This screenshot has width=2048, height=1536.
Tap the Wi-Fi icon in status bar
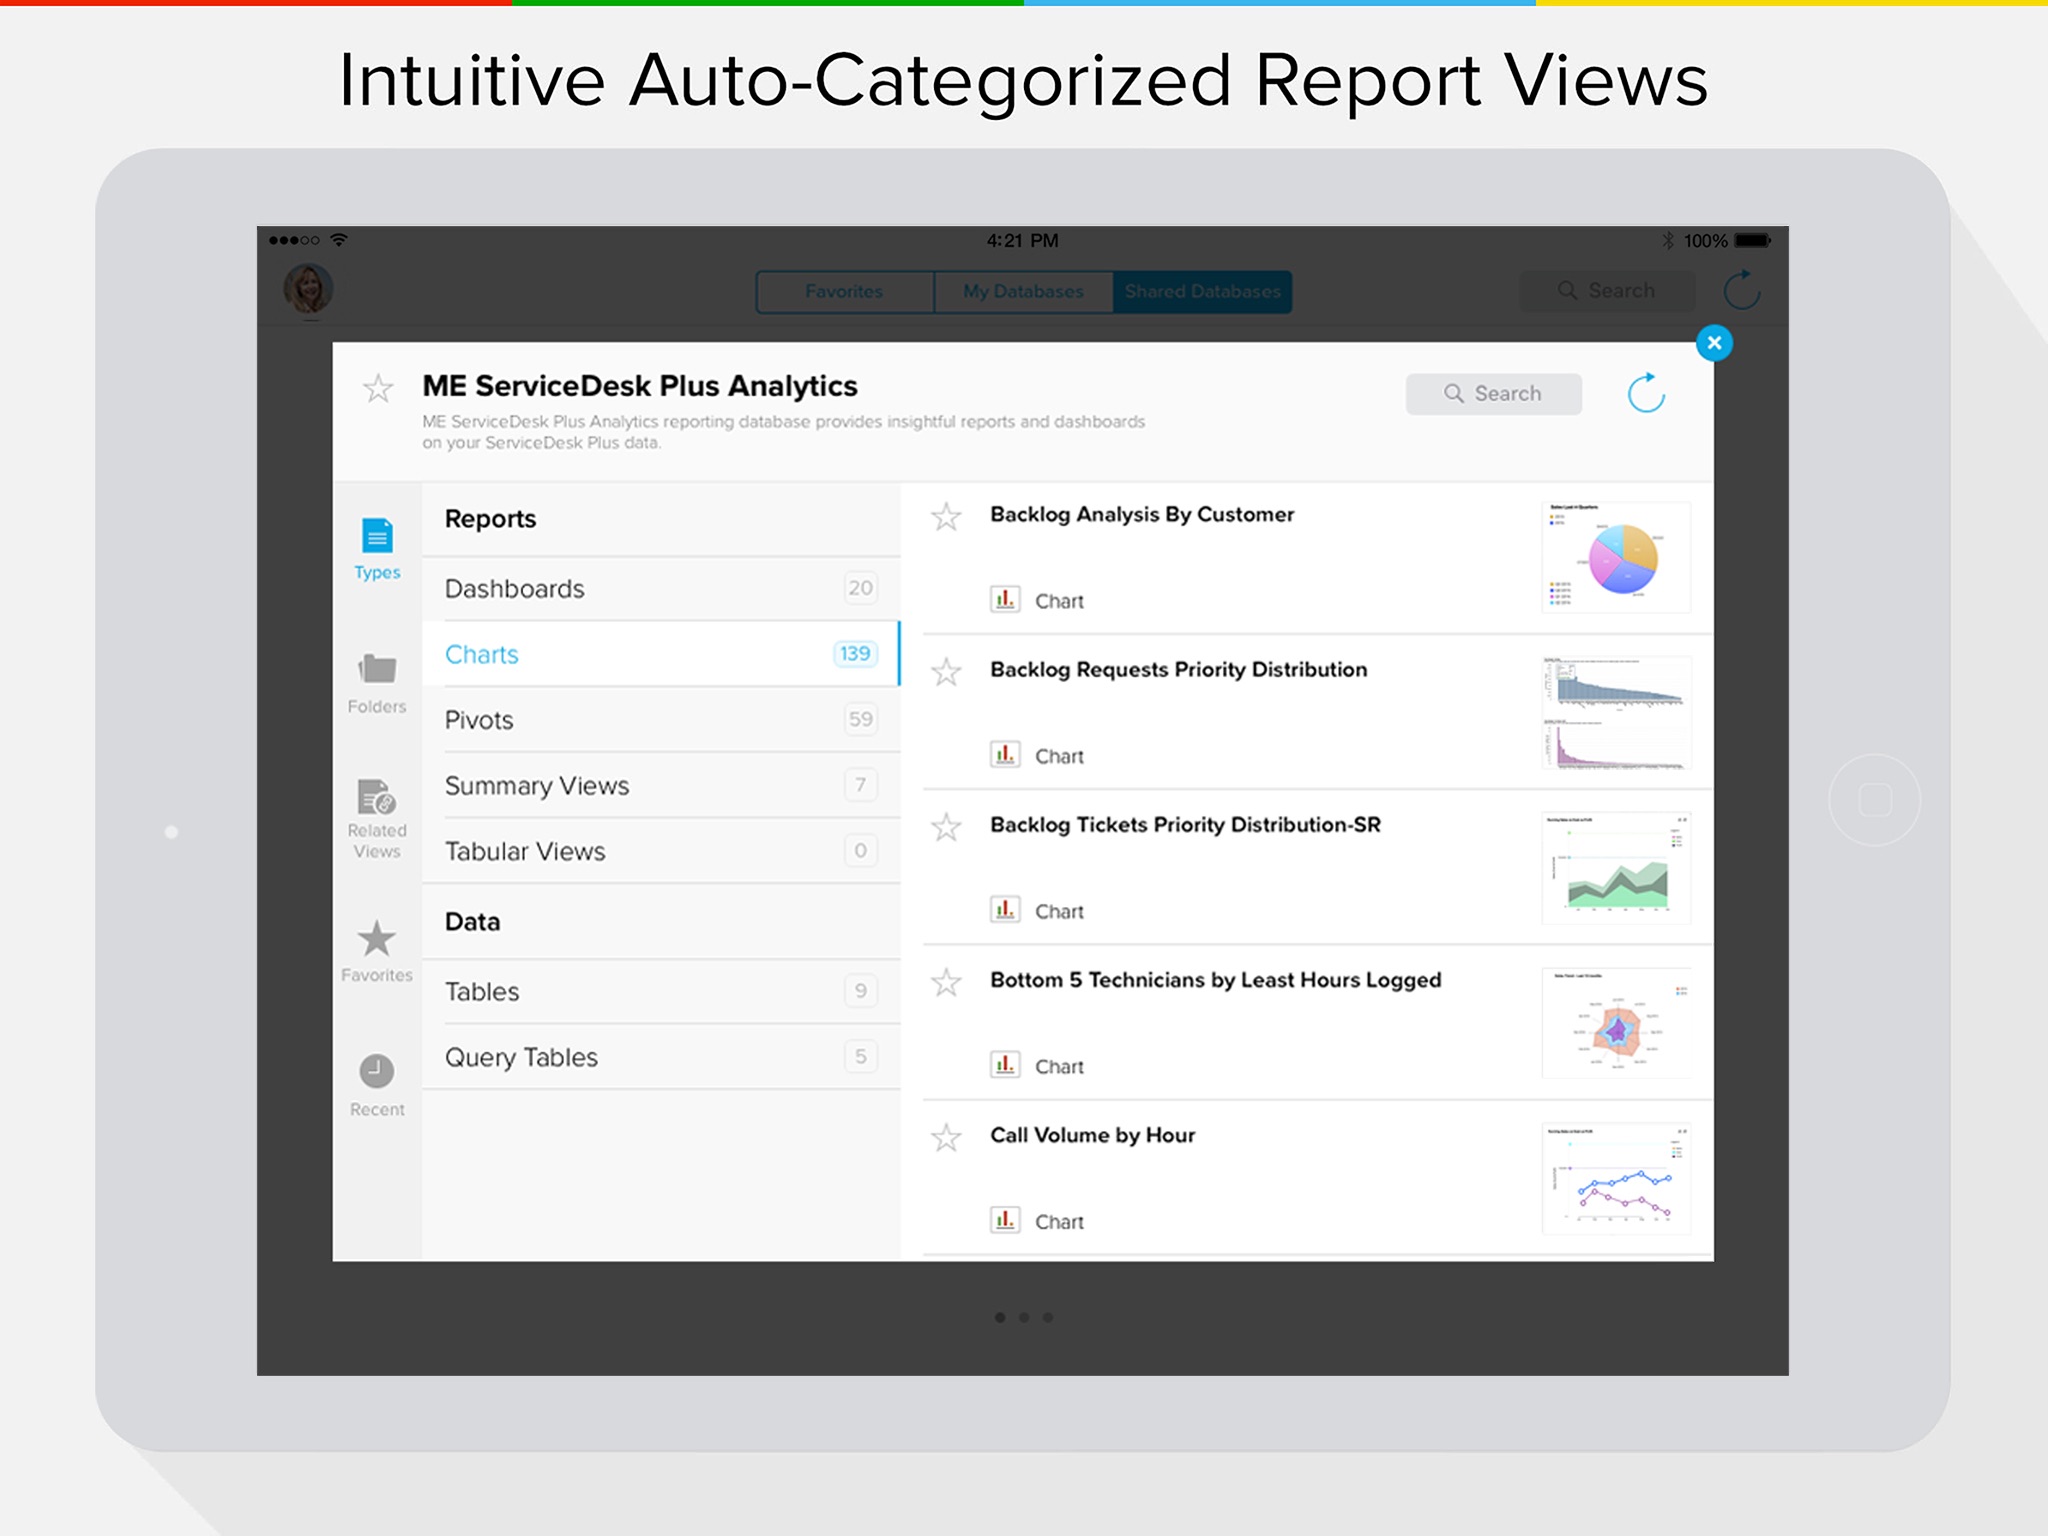click(339, 240)
